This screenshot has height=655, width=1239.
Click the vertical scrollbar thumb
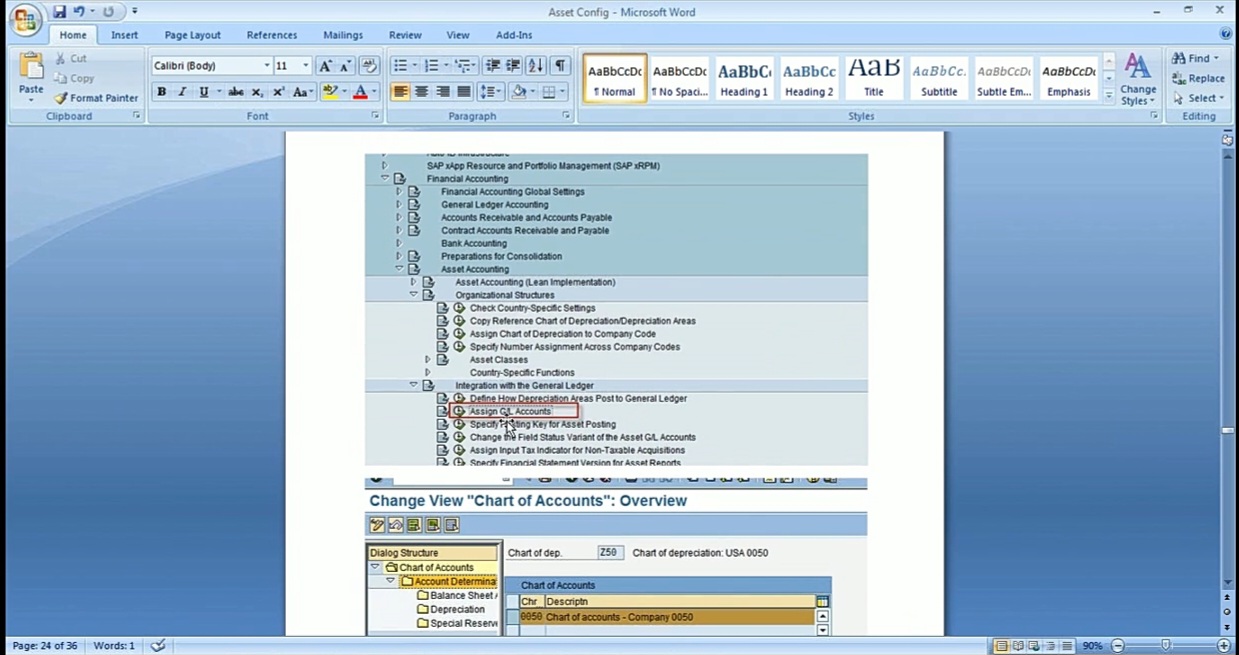point(1228,430)
